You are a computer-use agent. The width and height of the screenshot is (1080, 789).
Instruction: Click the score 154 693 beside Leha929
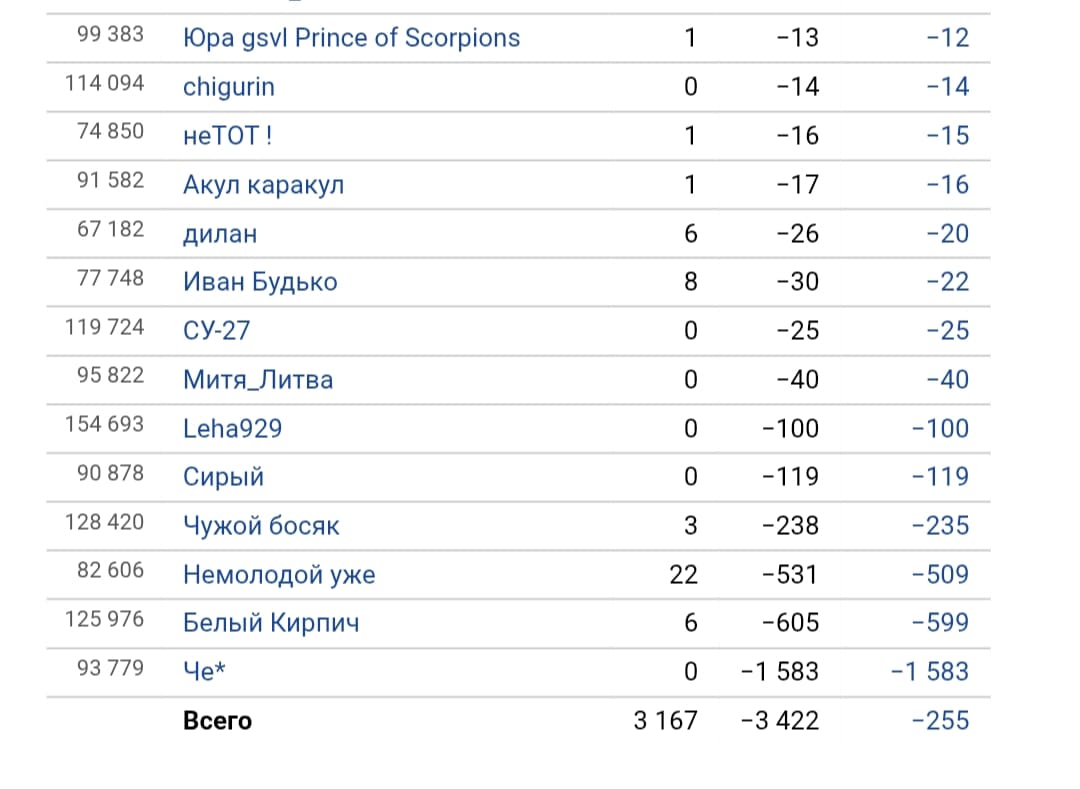(x=104, y=424)
